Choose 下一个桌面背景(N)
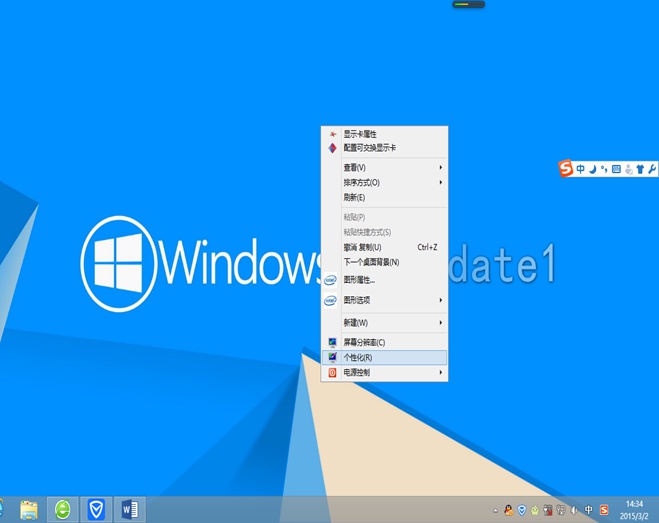The height and width of the screenshot is (523, 659). (x=384, y=262)
